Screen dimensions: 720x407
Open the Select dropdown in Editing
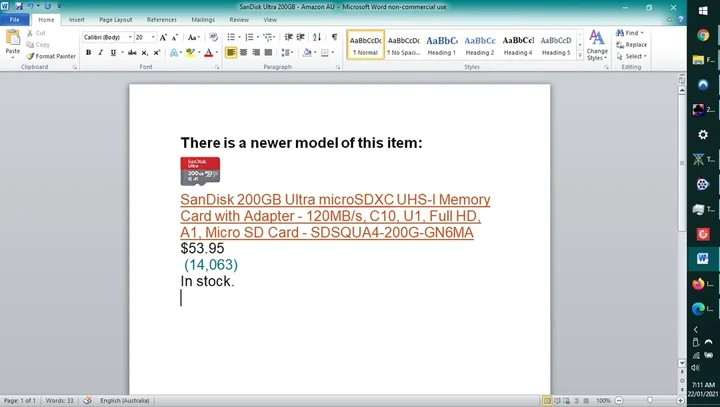click(632, 56)
